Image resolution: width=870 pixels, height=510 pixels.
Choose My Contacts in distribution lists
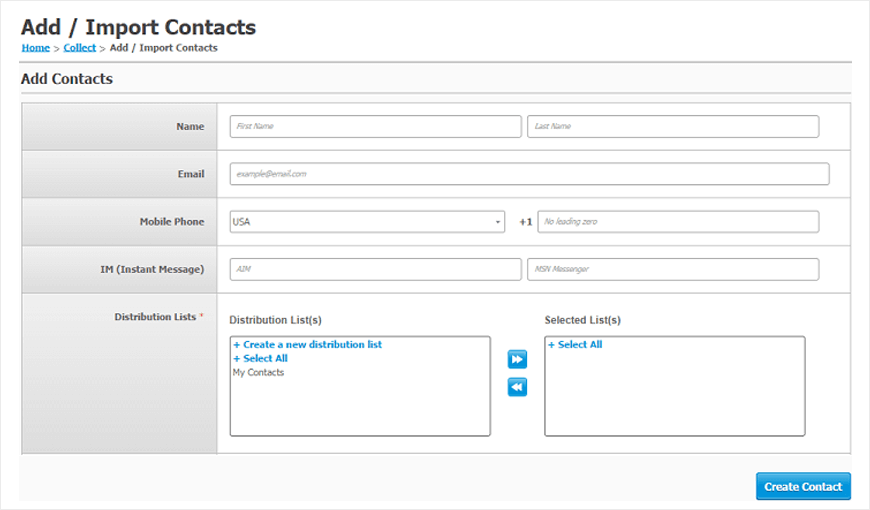pyautogui.click(x=259, y=372)
